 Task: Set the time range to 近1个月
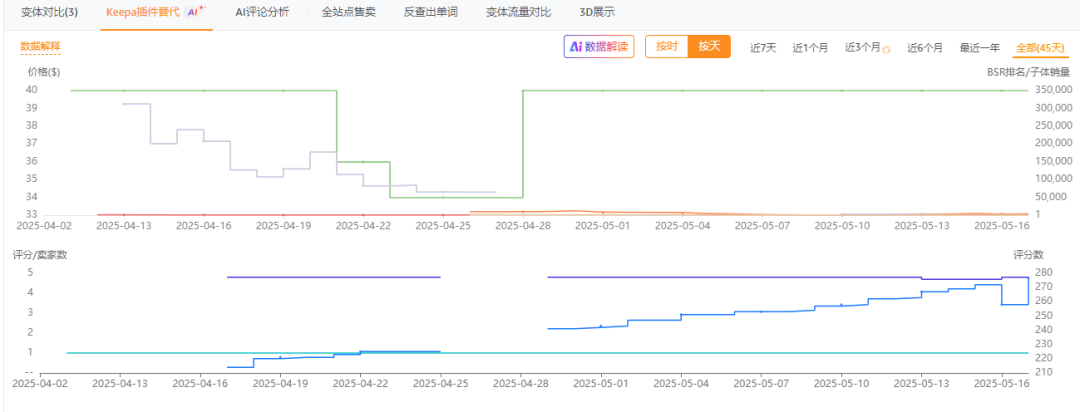[x=810, y=48]
